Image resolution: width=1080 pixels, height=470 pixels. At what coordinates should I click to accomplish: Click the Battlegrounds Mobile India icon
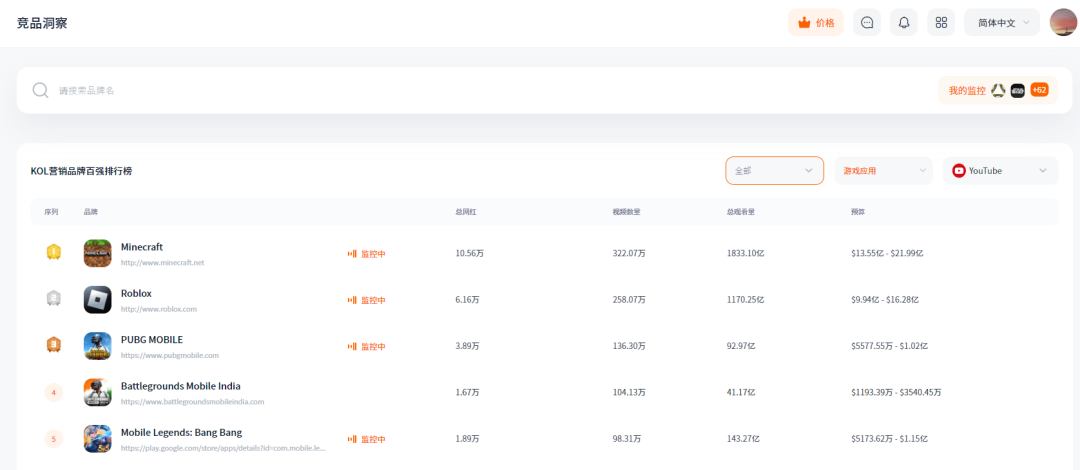pos(97,392)
